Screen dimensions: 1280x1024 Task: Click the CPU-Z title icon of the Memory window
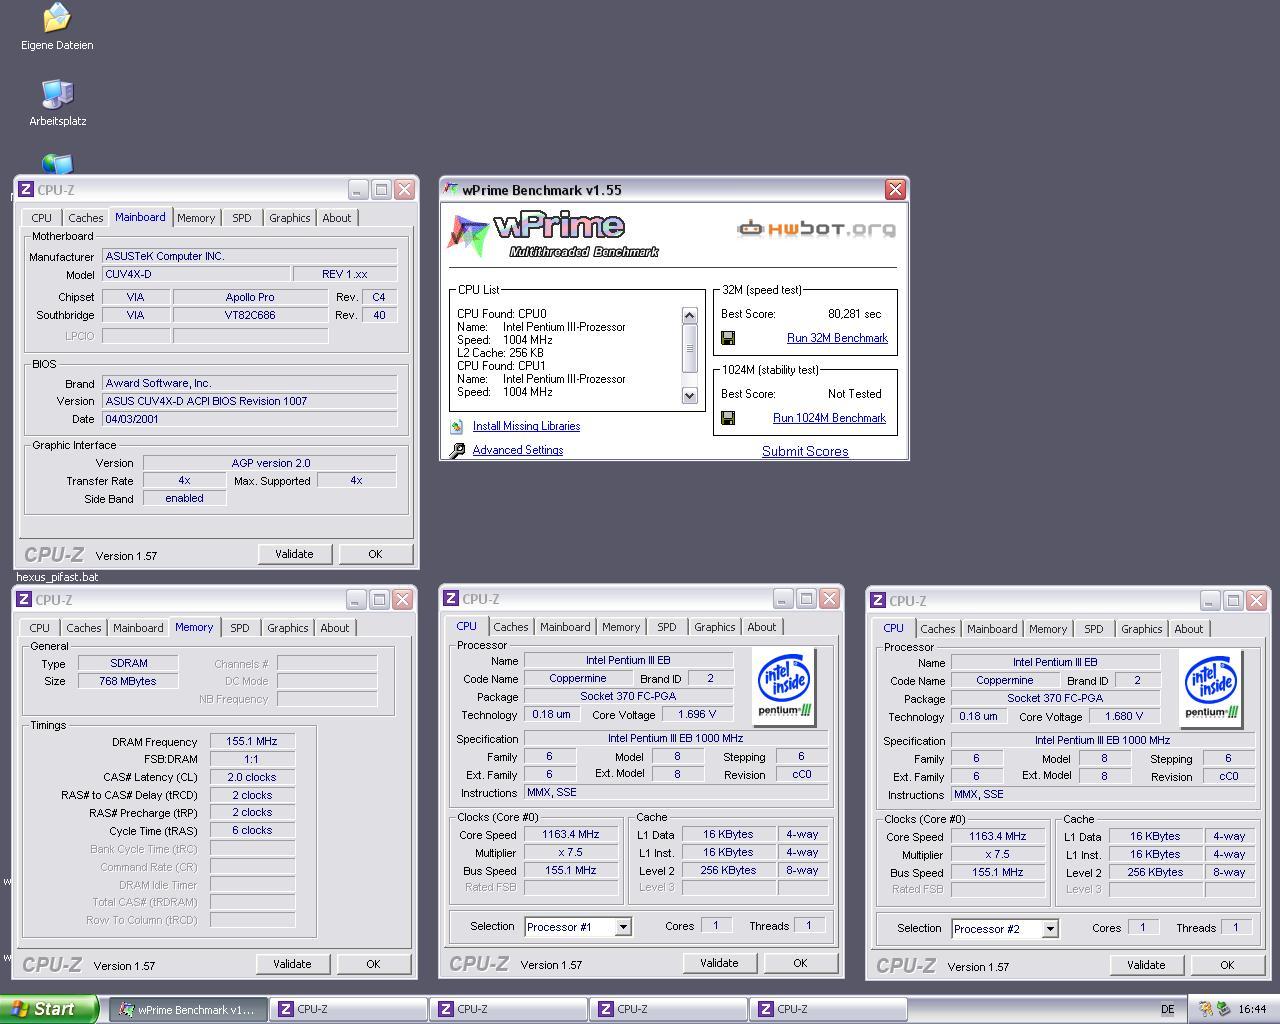tap(24, 599)
